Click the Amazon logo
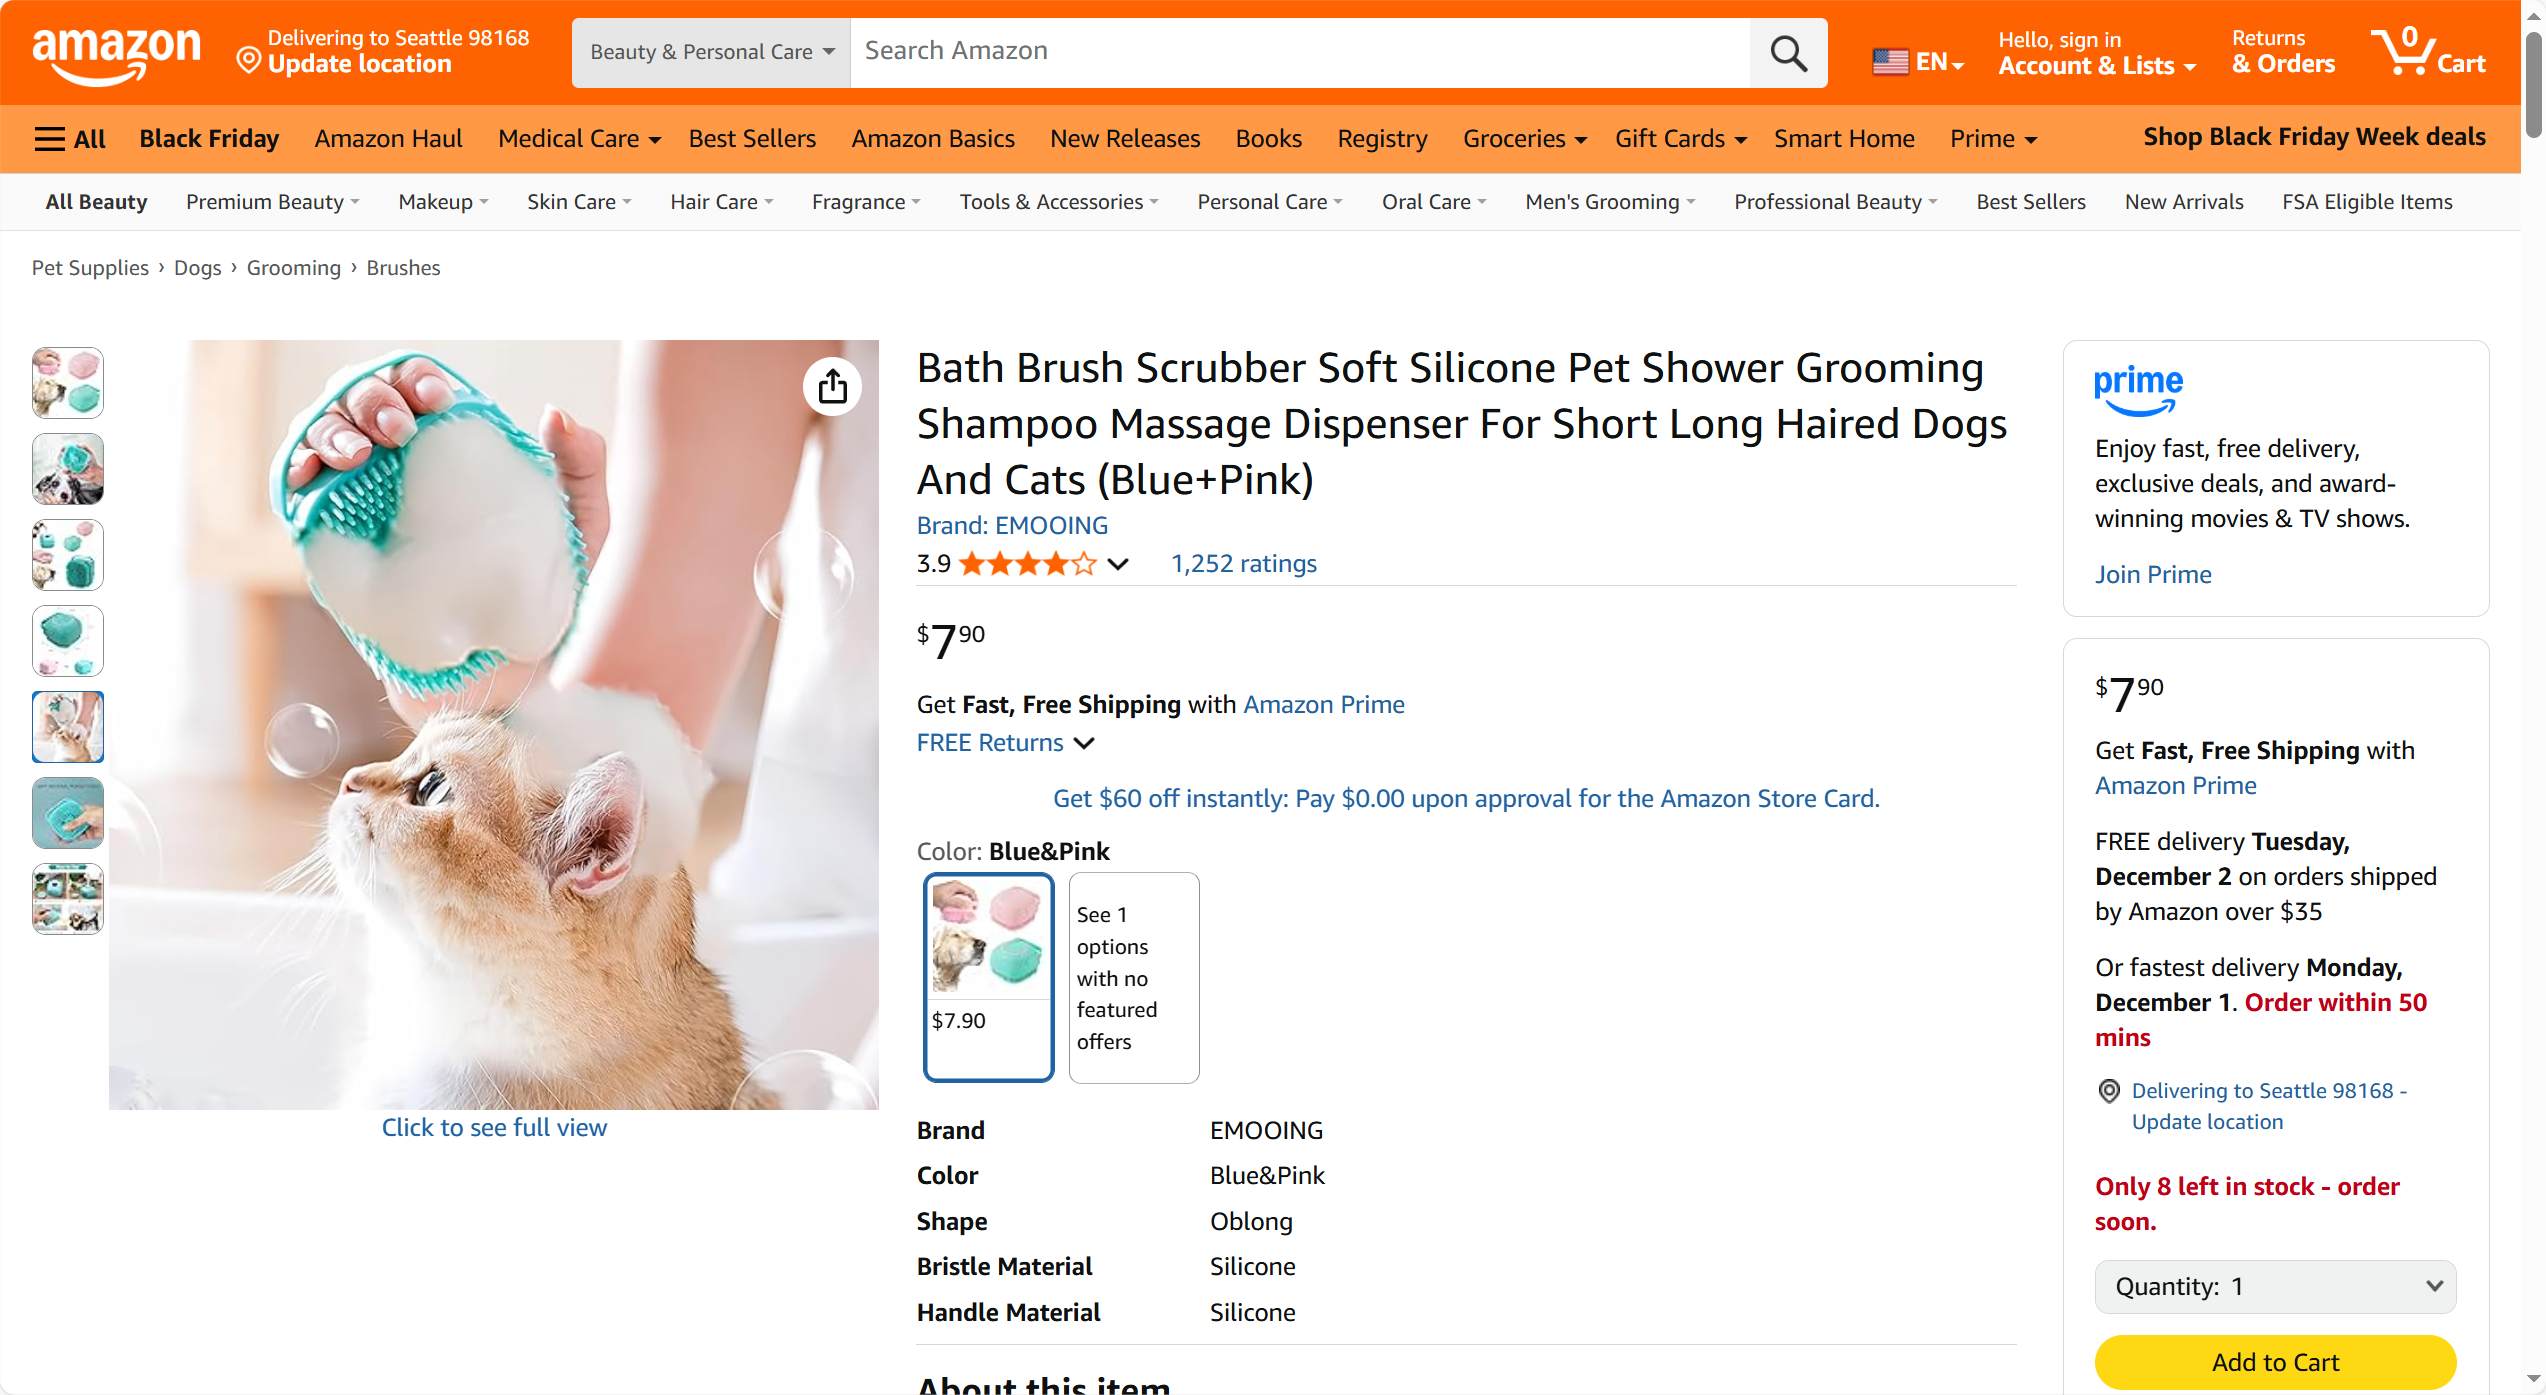Screen dimensions: 2546x1395 116,52
